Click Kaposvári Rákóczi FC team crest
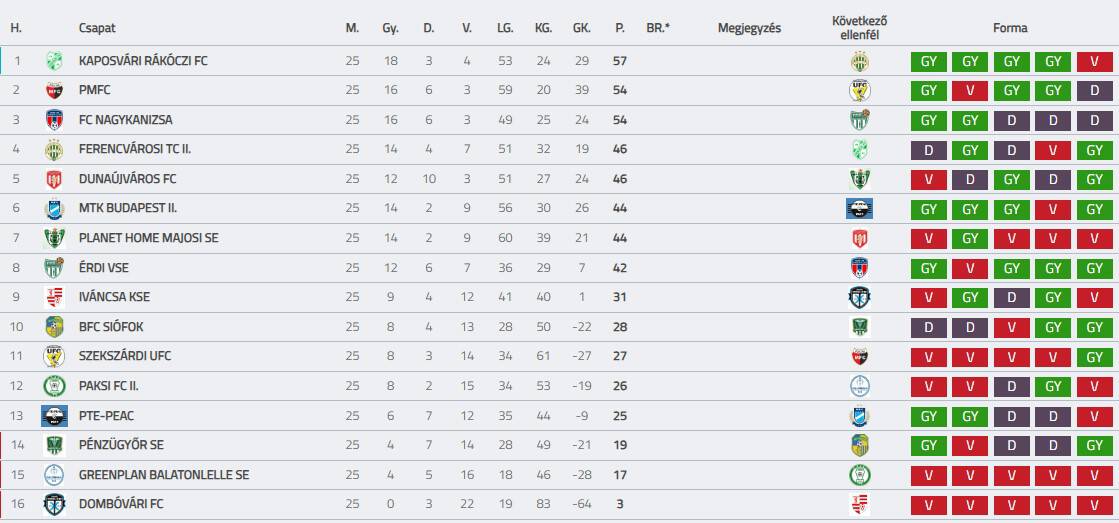This screenshot has width=1119, height=523. pyautogui.click(x=54, y=61)
